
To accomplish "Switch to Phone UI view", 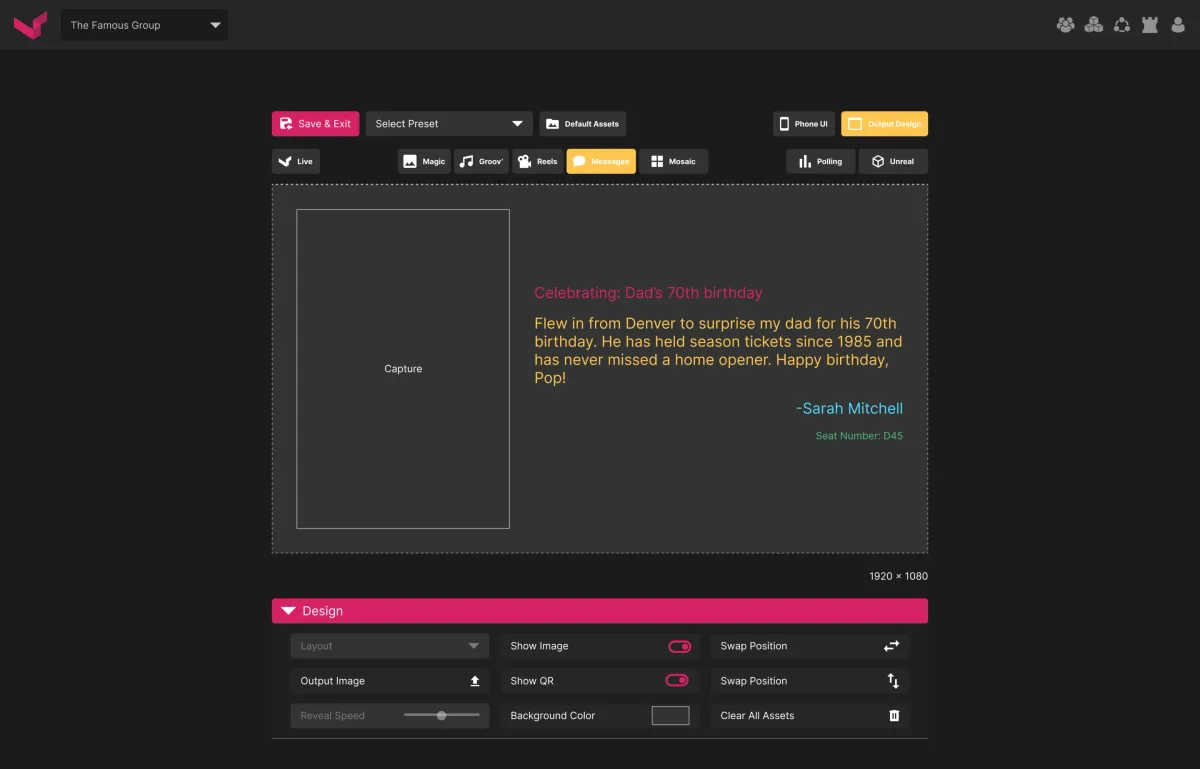I will pos(804,124).
